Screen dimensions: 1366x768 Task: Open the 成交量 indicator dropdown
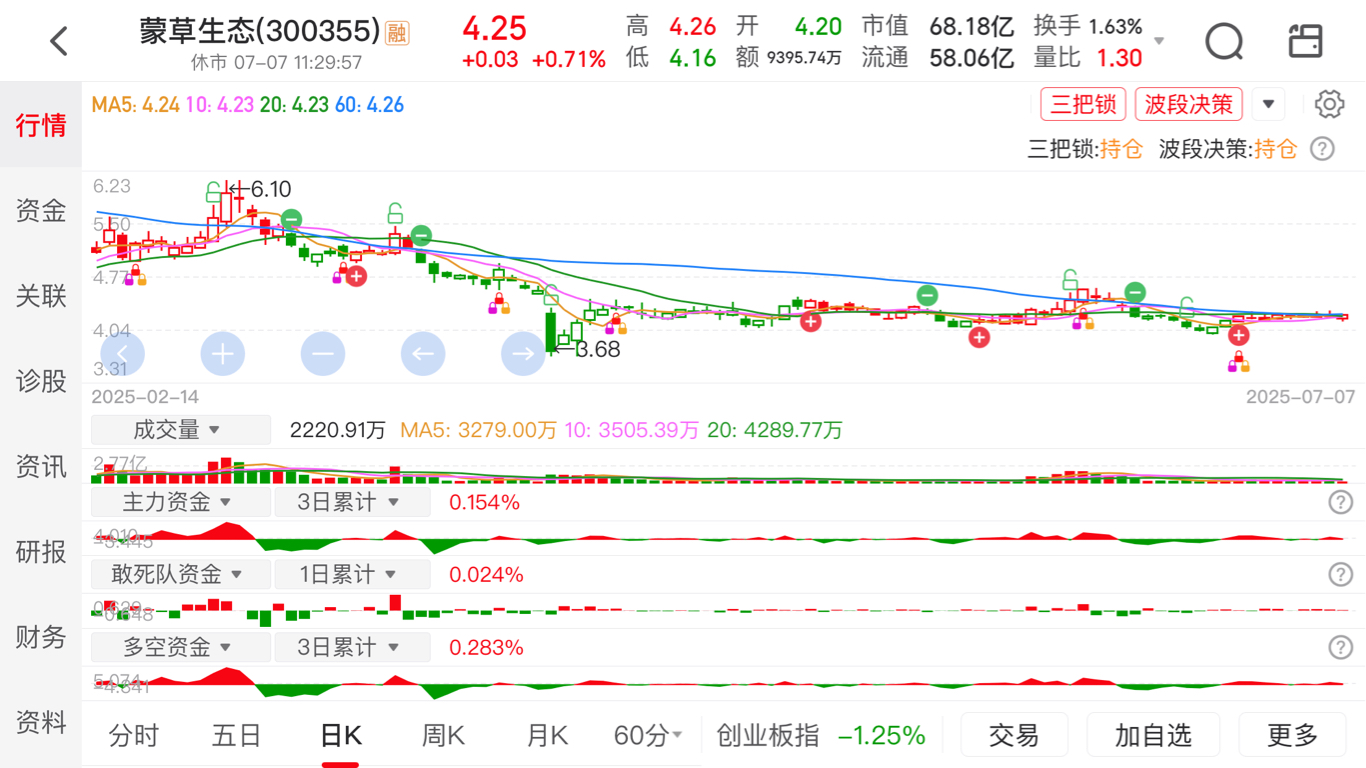[x=181, y=430]
